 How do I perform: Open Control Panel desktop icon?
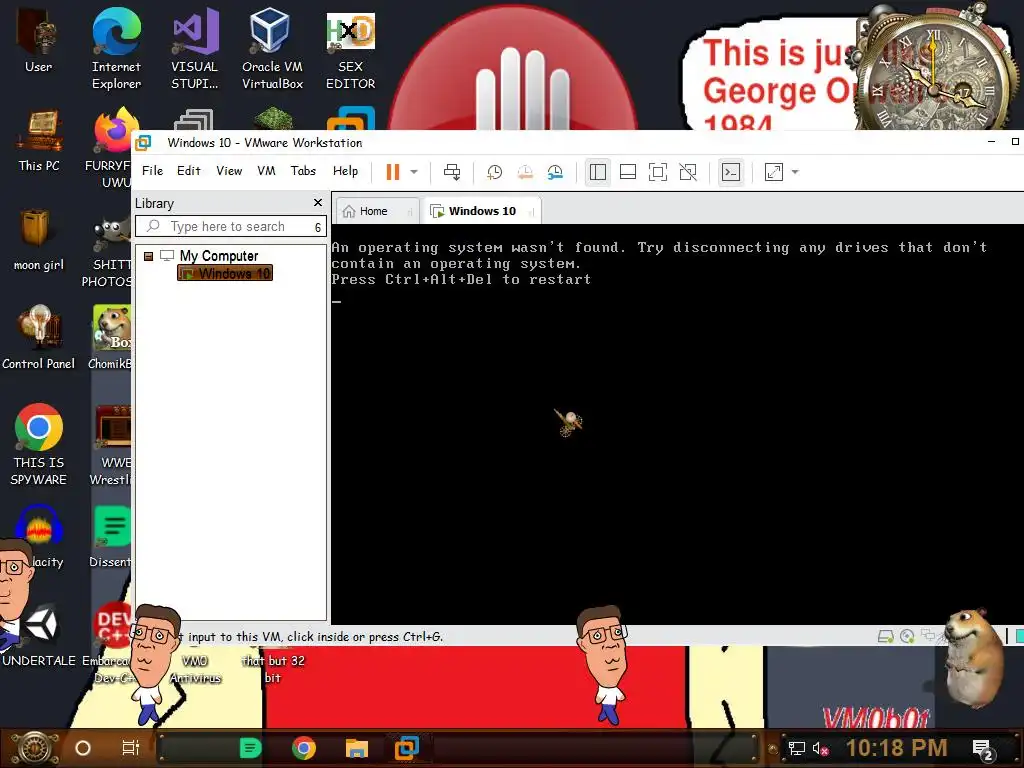39,338
